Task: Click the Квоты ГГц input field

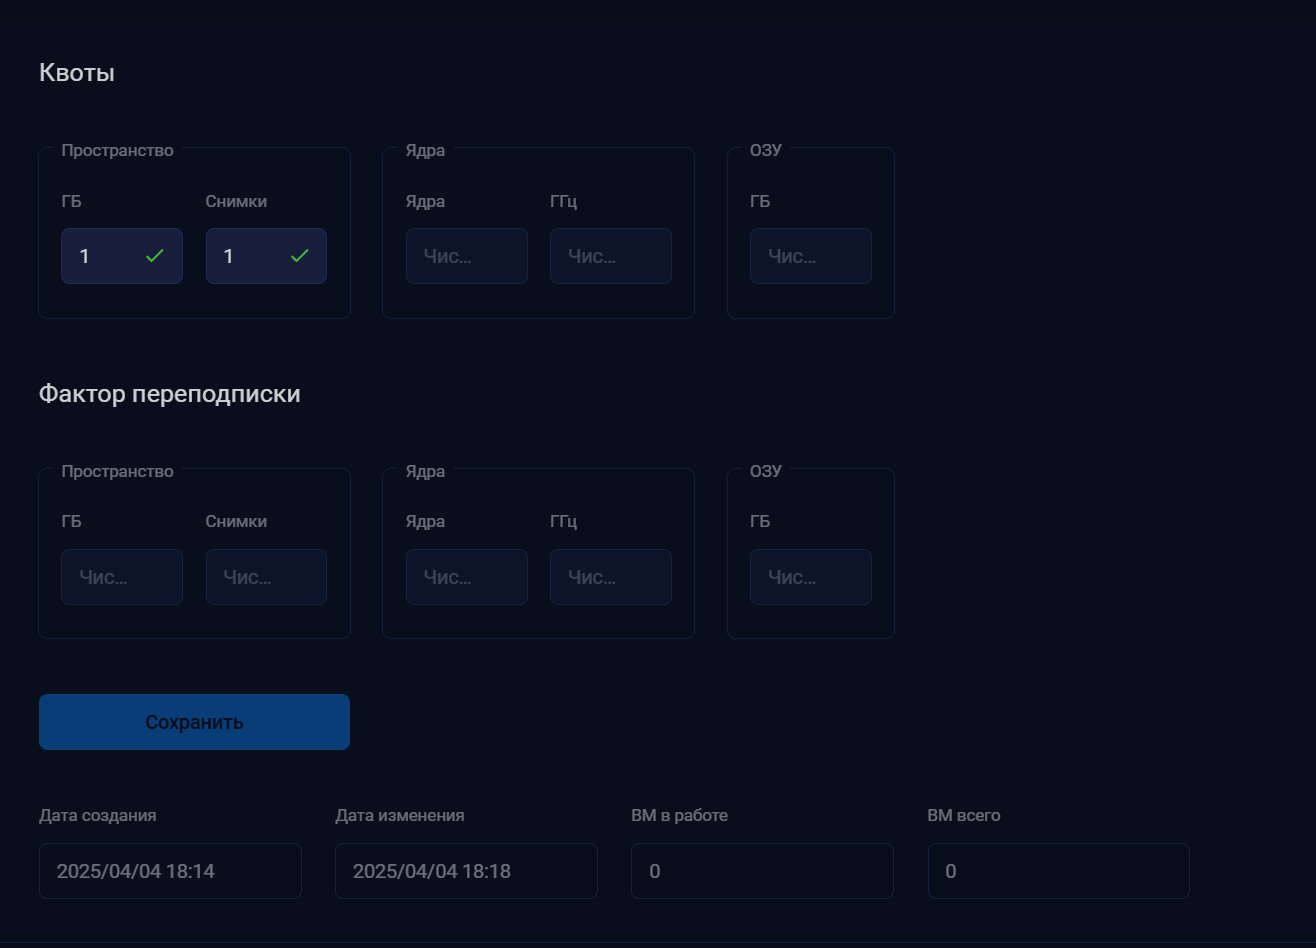Action: (x=610, y=256)
